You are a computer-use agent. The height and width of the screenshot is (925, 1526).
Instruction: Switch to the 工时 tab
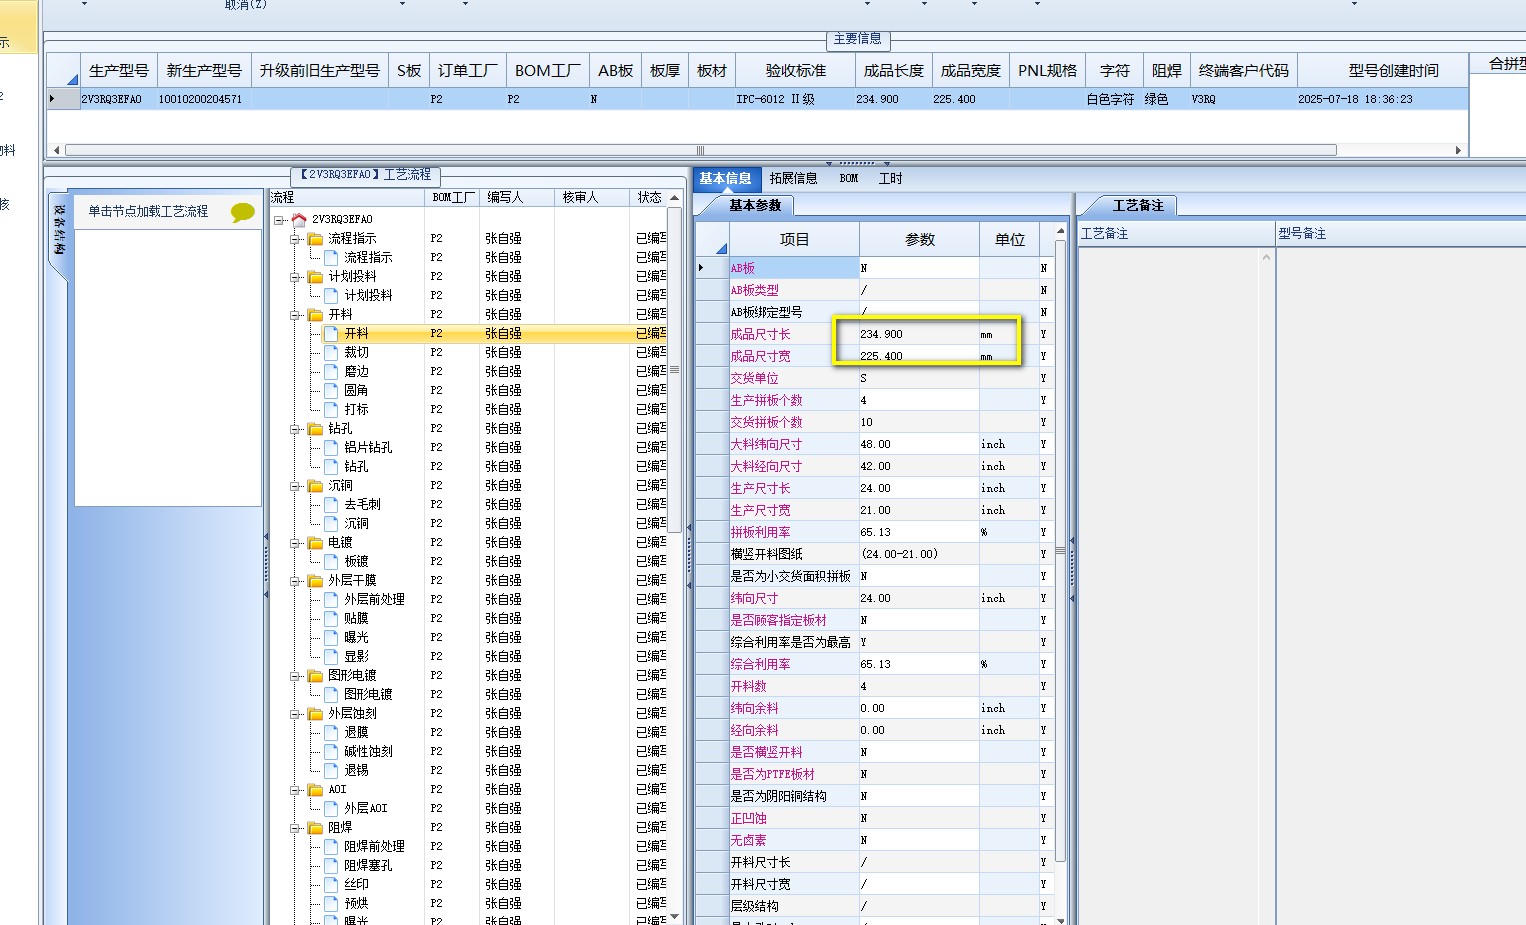(890, 178)
